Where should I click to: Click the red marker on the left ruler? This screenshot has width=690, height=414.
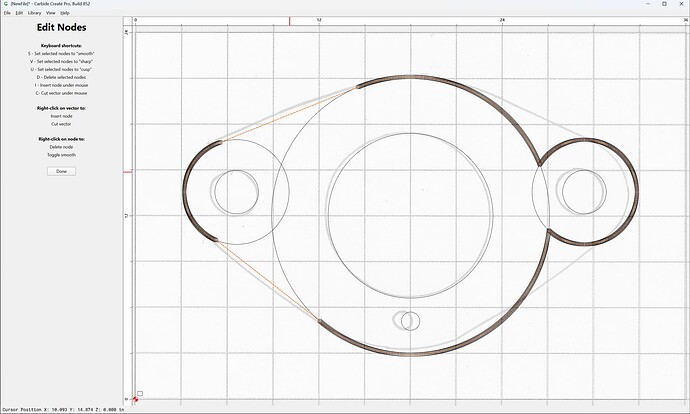coord(127,172)
